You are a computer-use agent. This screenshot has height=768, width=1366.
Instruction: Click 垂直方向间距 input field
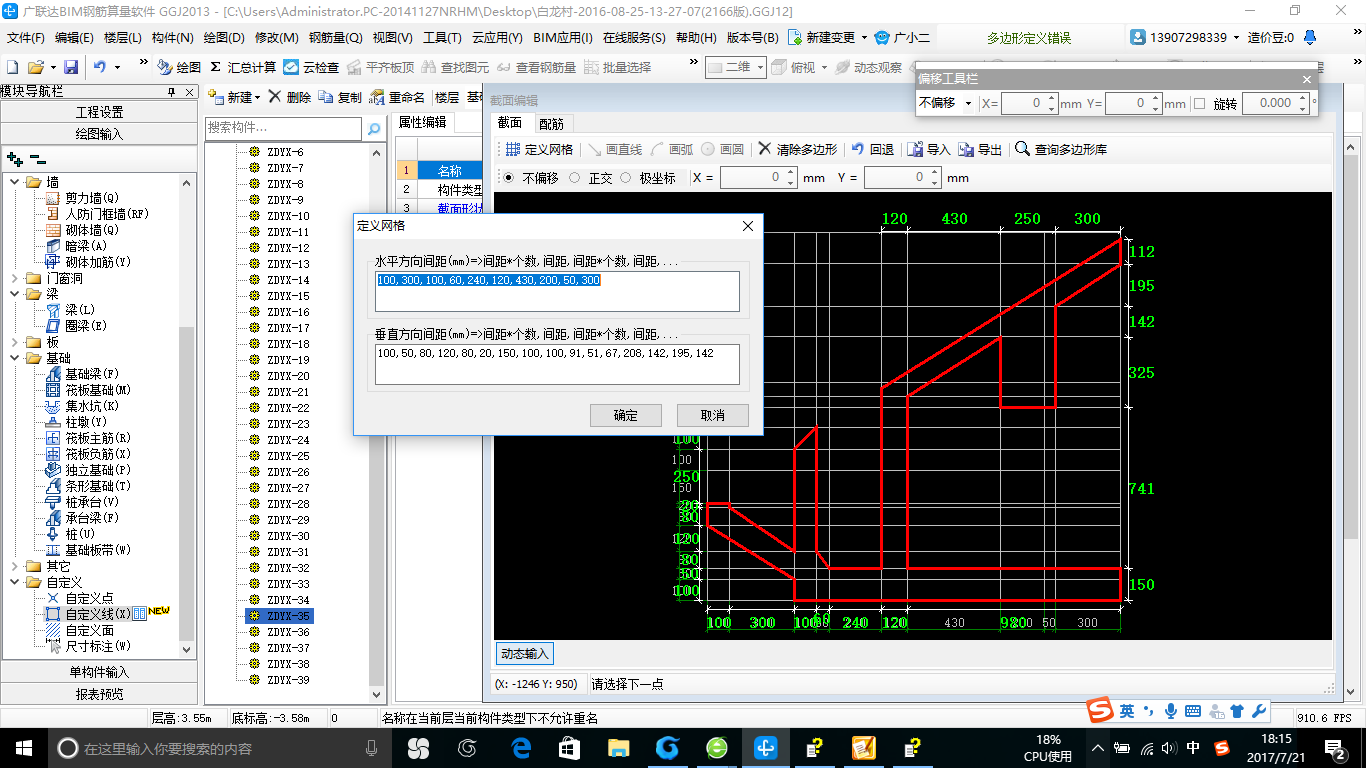(558, 364)
